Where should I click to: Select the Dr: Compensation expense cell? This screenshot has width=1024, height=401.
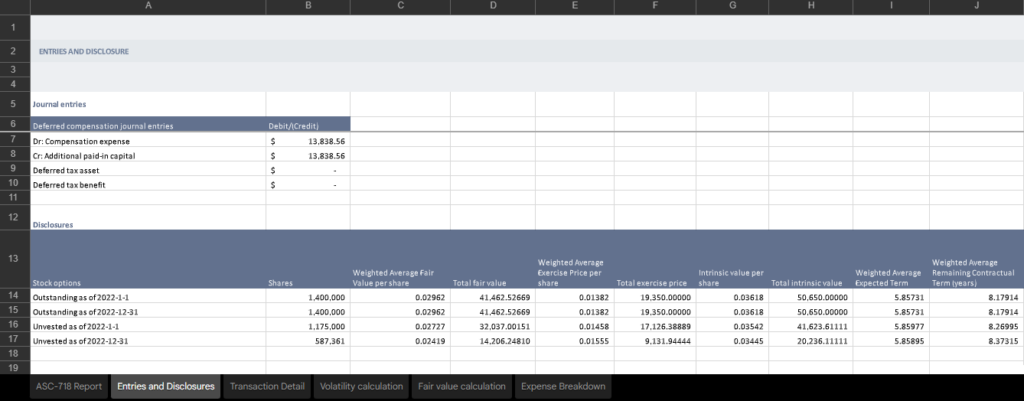pyautogui.click(x=148, y=140)
